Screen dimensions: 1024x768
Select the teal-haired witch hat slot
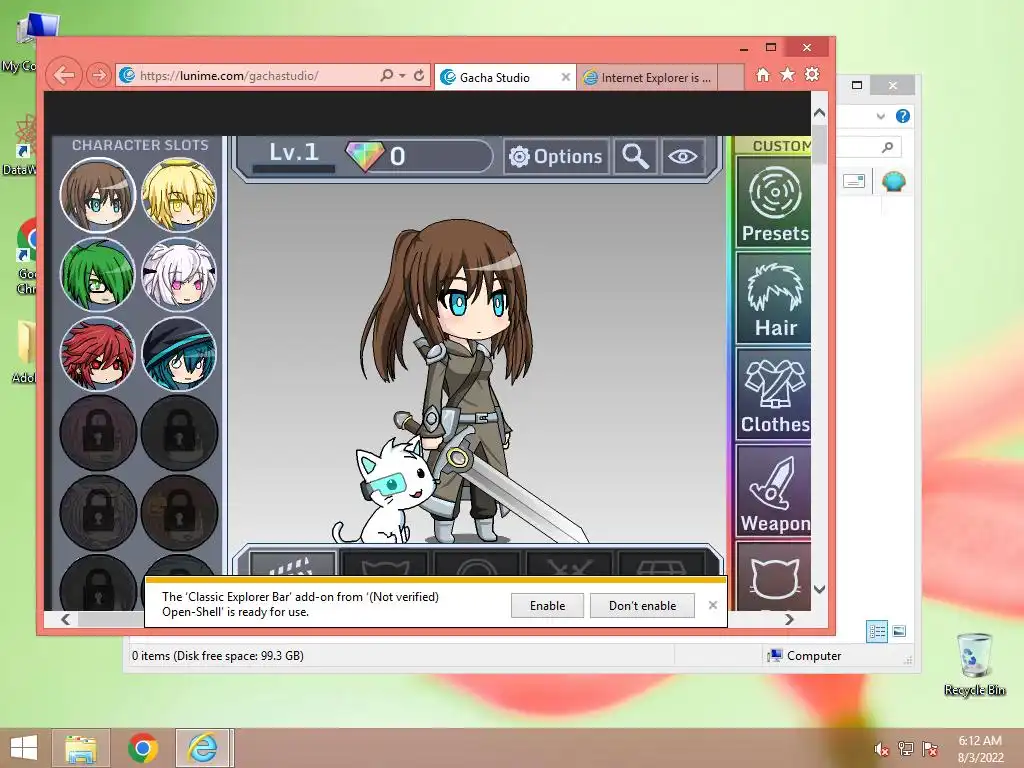[179, 354]
